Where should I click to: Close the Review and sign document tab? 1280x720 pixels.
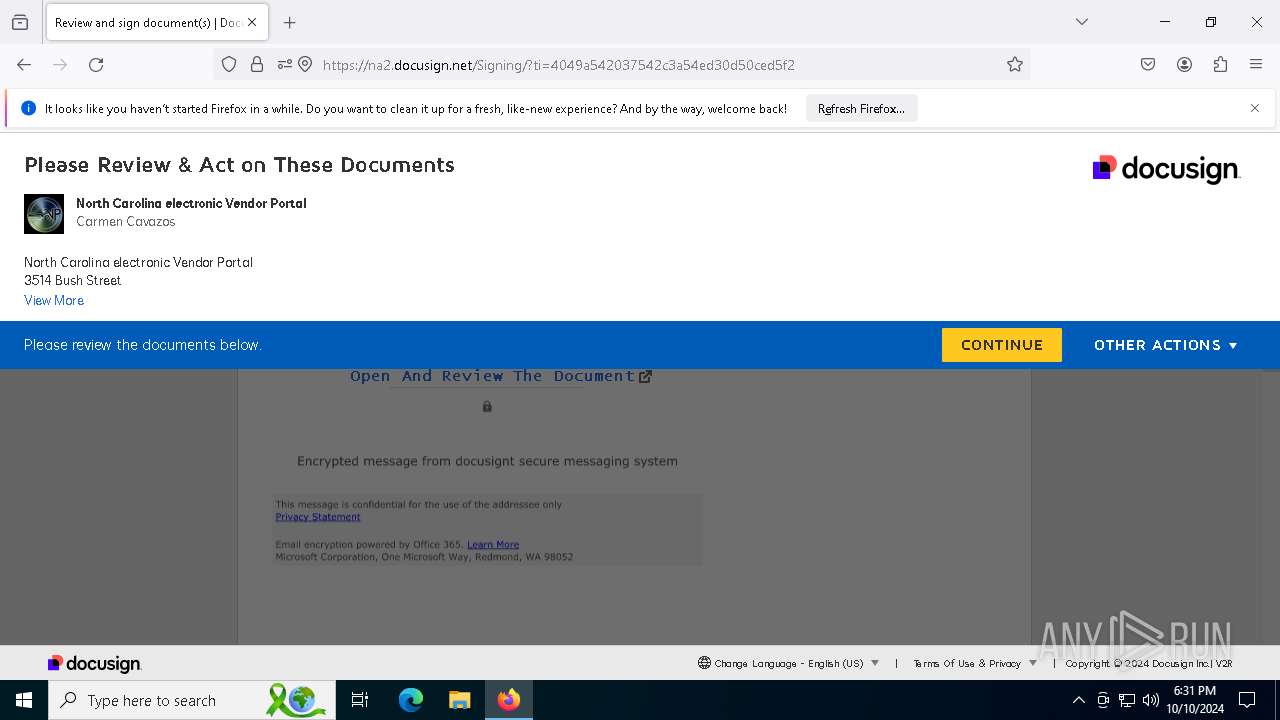point(252,22)
